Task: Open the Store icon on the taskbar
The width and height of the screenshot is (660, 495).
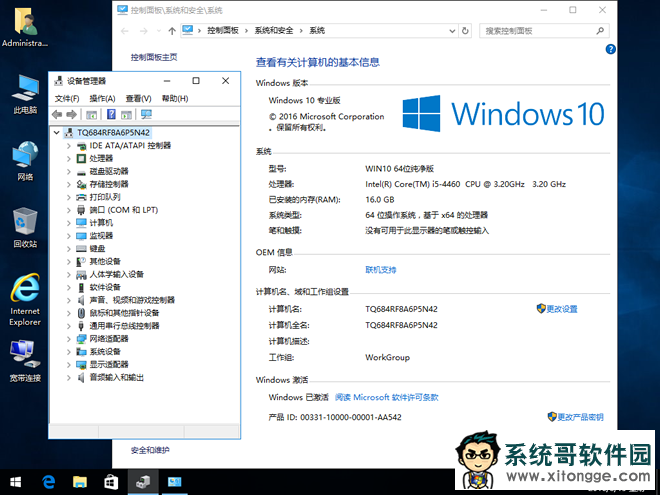Action: click(x=111, y=482)
